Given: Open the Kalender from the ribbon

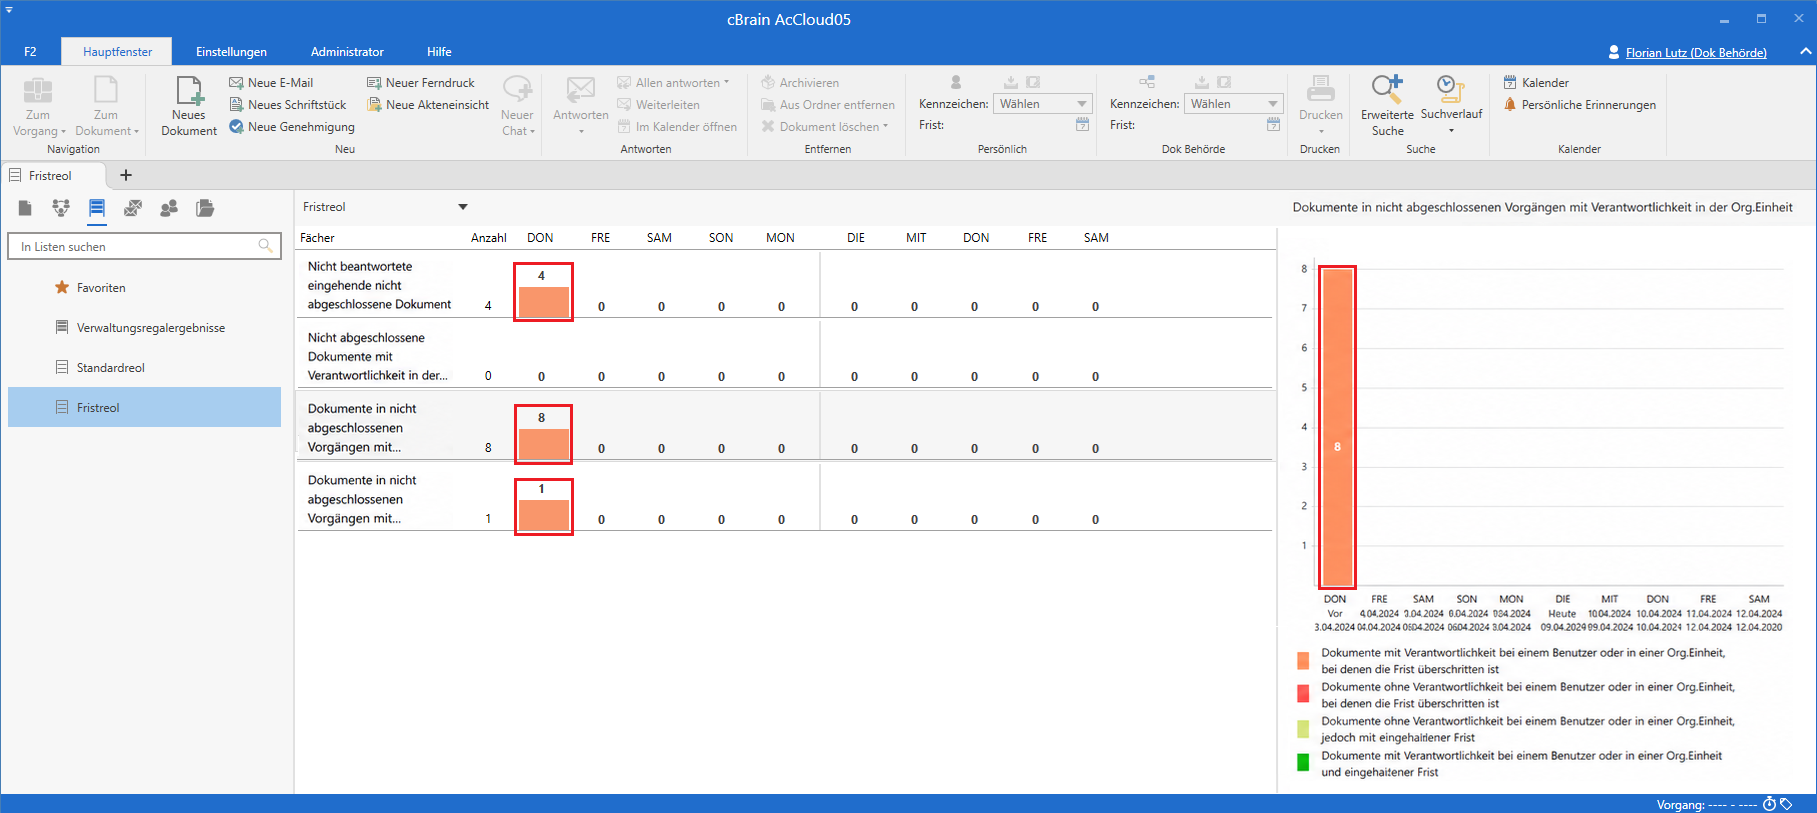Looking at the screenshot, I should pyautogui.click(x=1536, y=83).
